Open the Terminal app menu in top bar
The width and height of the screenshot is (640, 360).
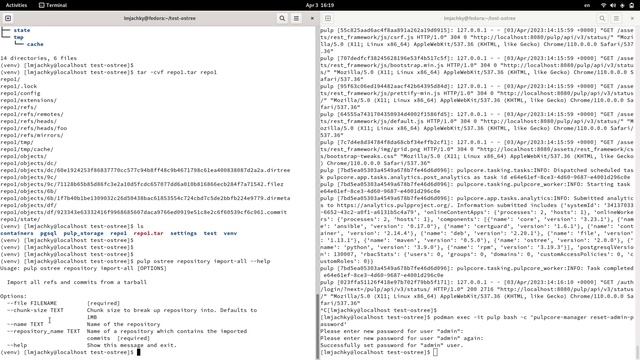(53, 5)
